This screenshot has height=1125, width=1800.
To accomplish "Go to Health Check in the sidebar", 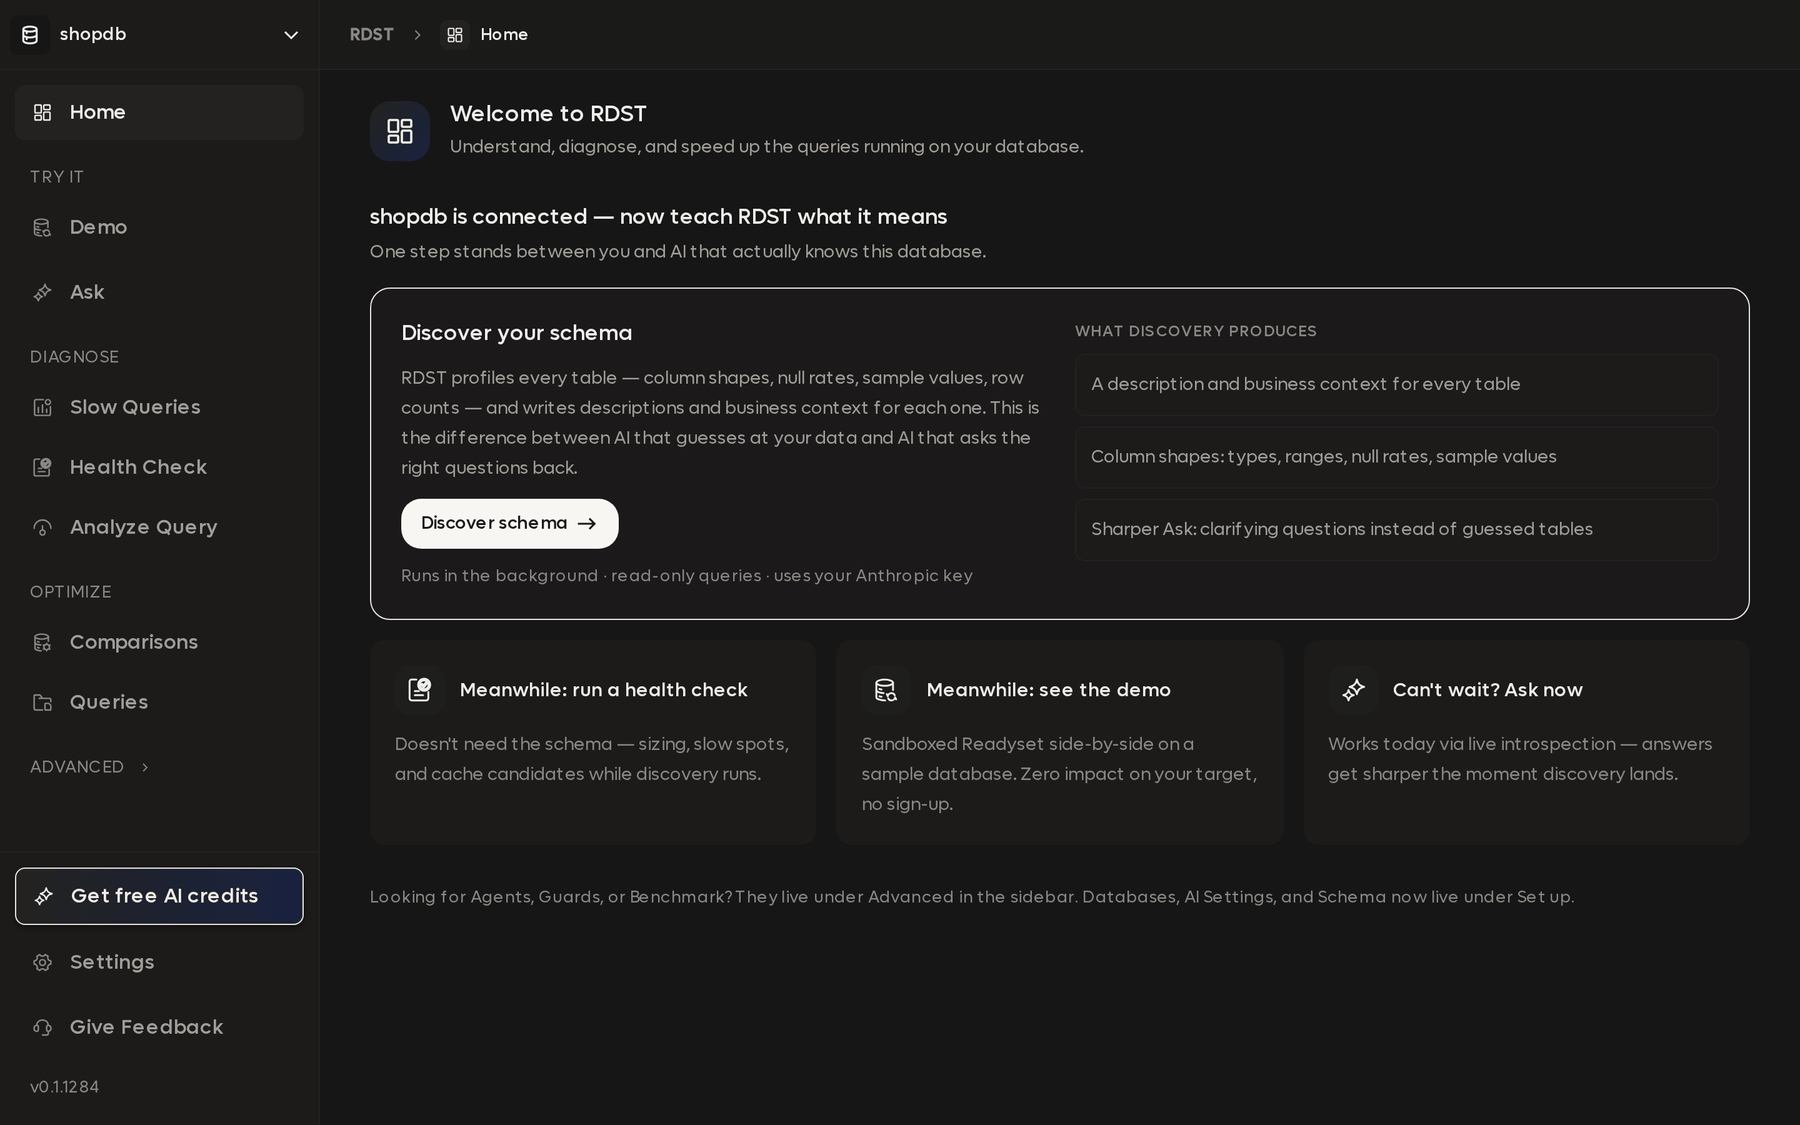I will point(159,467).
